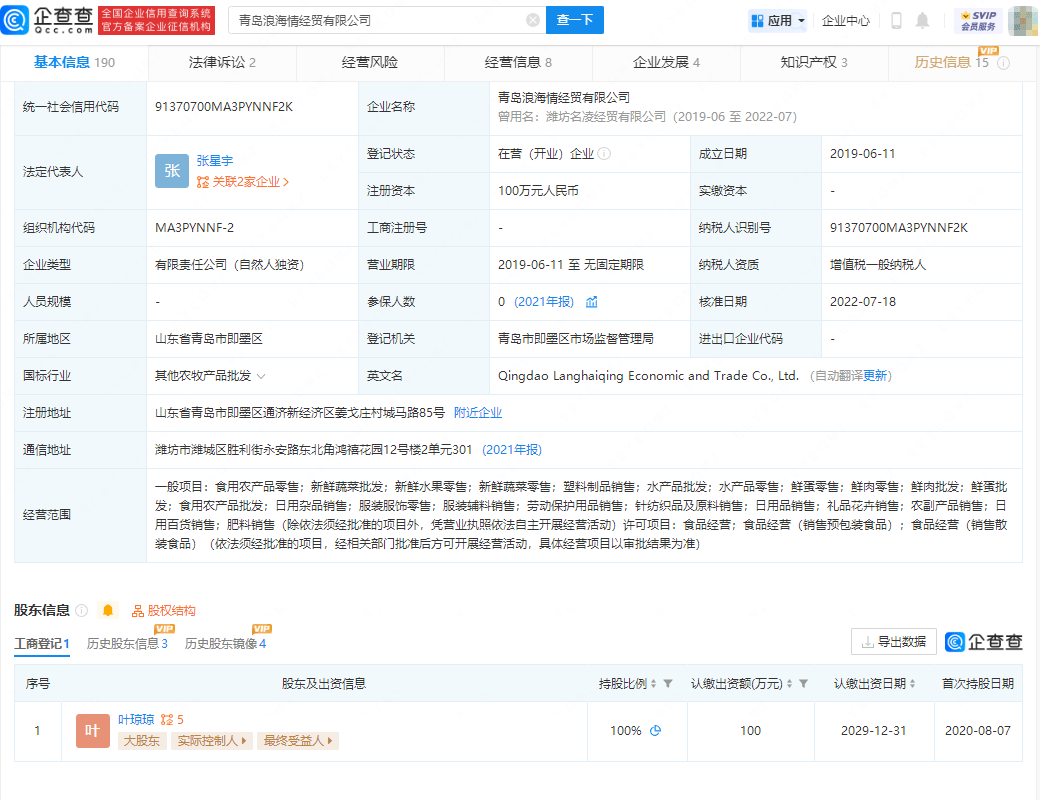Filter the 持股比例 column
This screenshot has width=1040, height=800.
667,684
